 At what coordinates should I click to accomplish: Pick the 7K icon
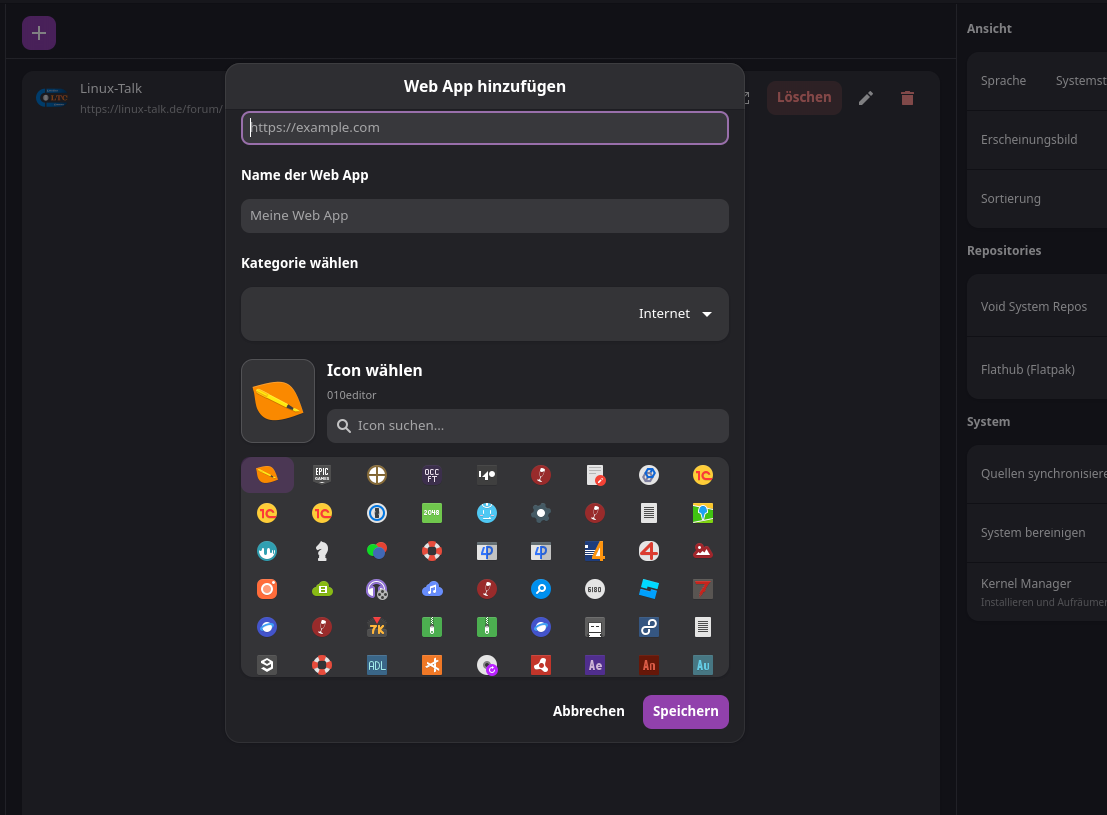(x=377, y=627)
